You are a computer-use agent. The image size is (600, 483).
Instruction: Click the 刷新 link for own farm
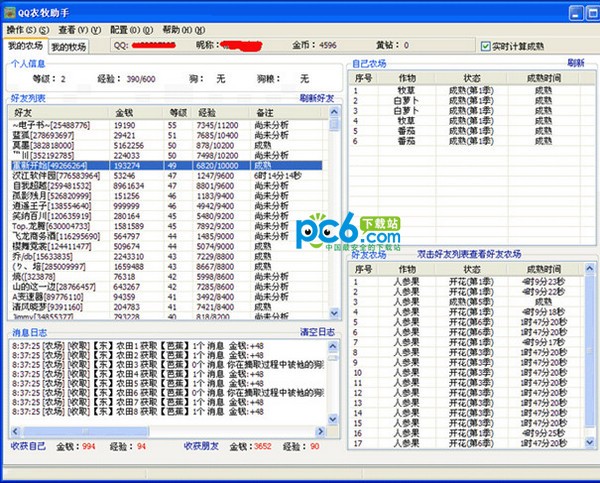pyautogui.click(x=576, y=63)
